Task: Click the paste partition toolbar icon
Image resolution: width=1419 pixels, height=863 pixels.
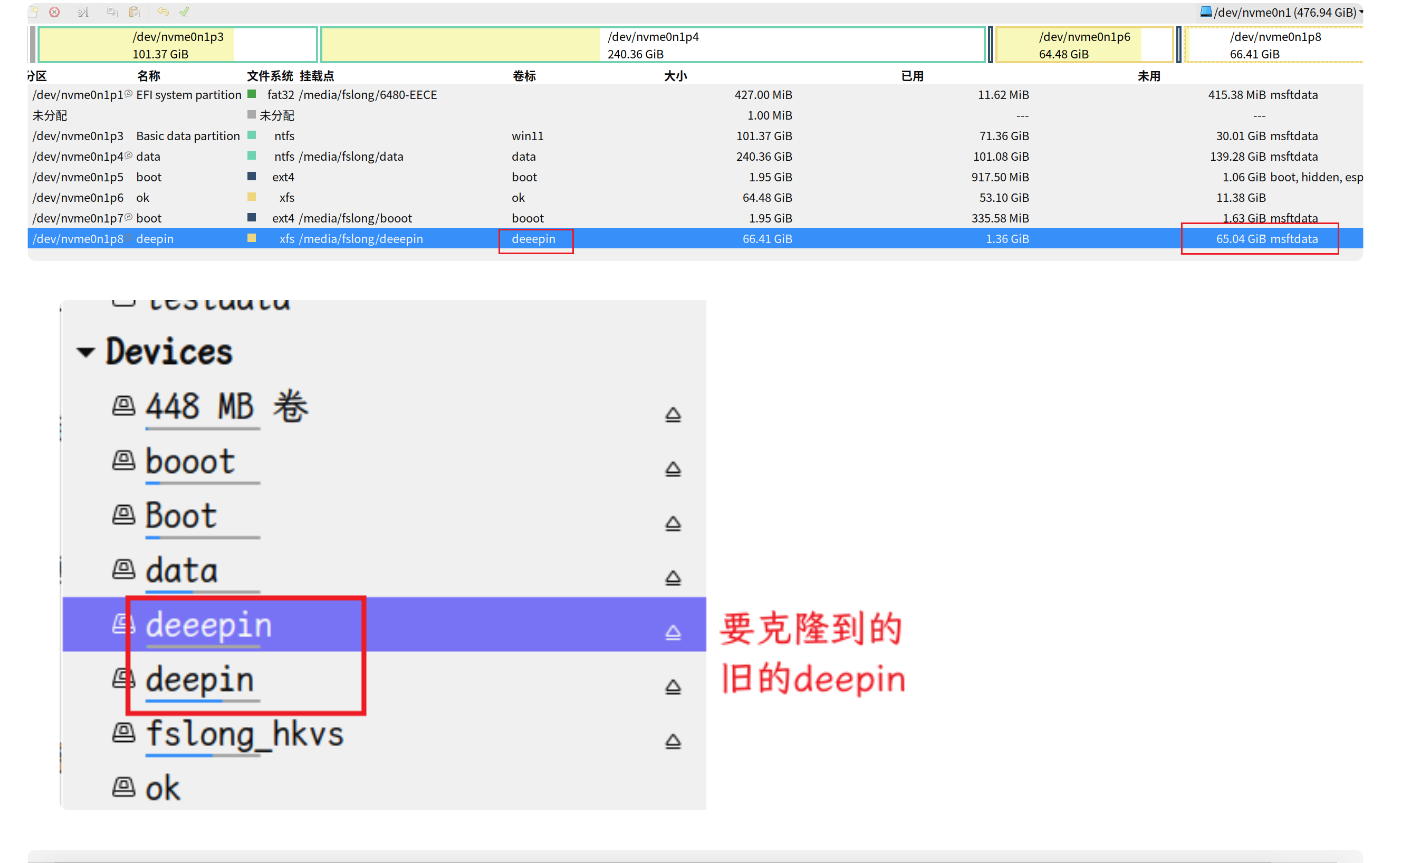Action: pyautogui.click(x=135, y=12)
